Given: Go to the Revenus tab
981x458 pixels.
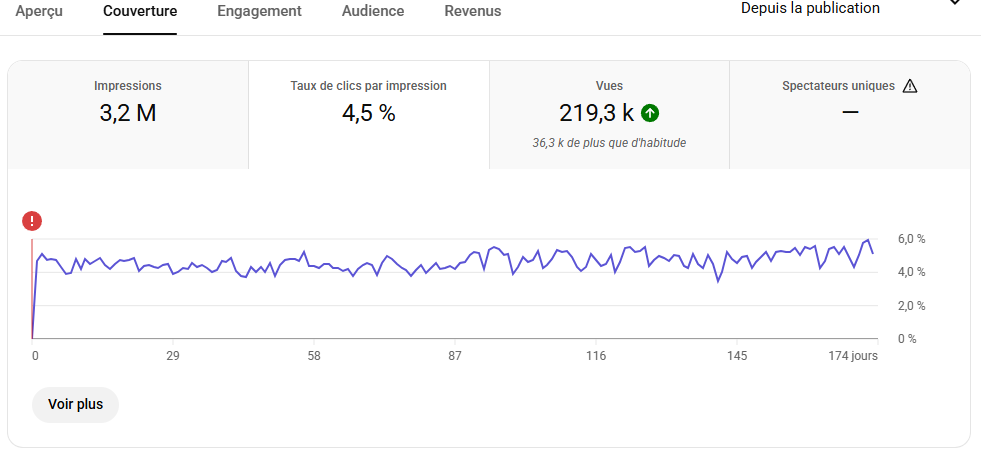Looking at the screenshot, I should 472,11.
